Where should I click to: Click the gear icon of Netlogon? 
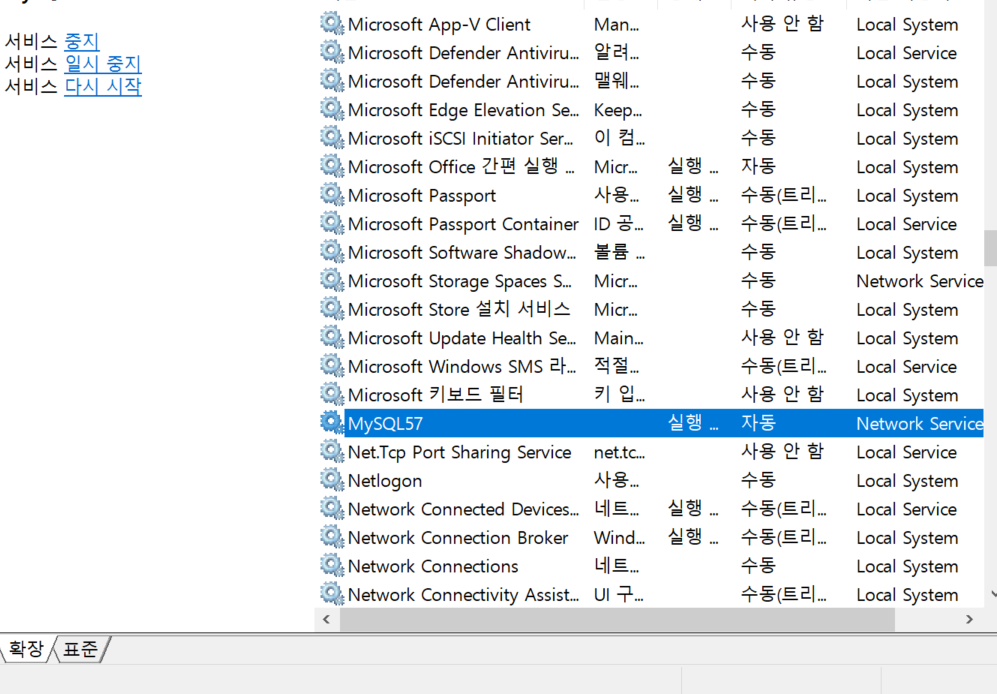[331, 480]
